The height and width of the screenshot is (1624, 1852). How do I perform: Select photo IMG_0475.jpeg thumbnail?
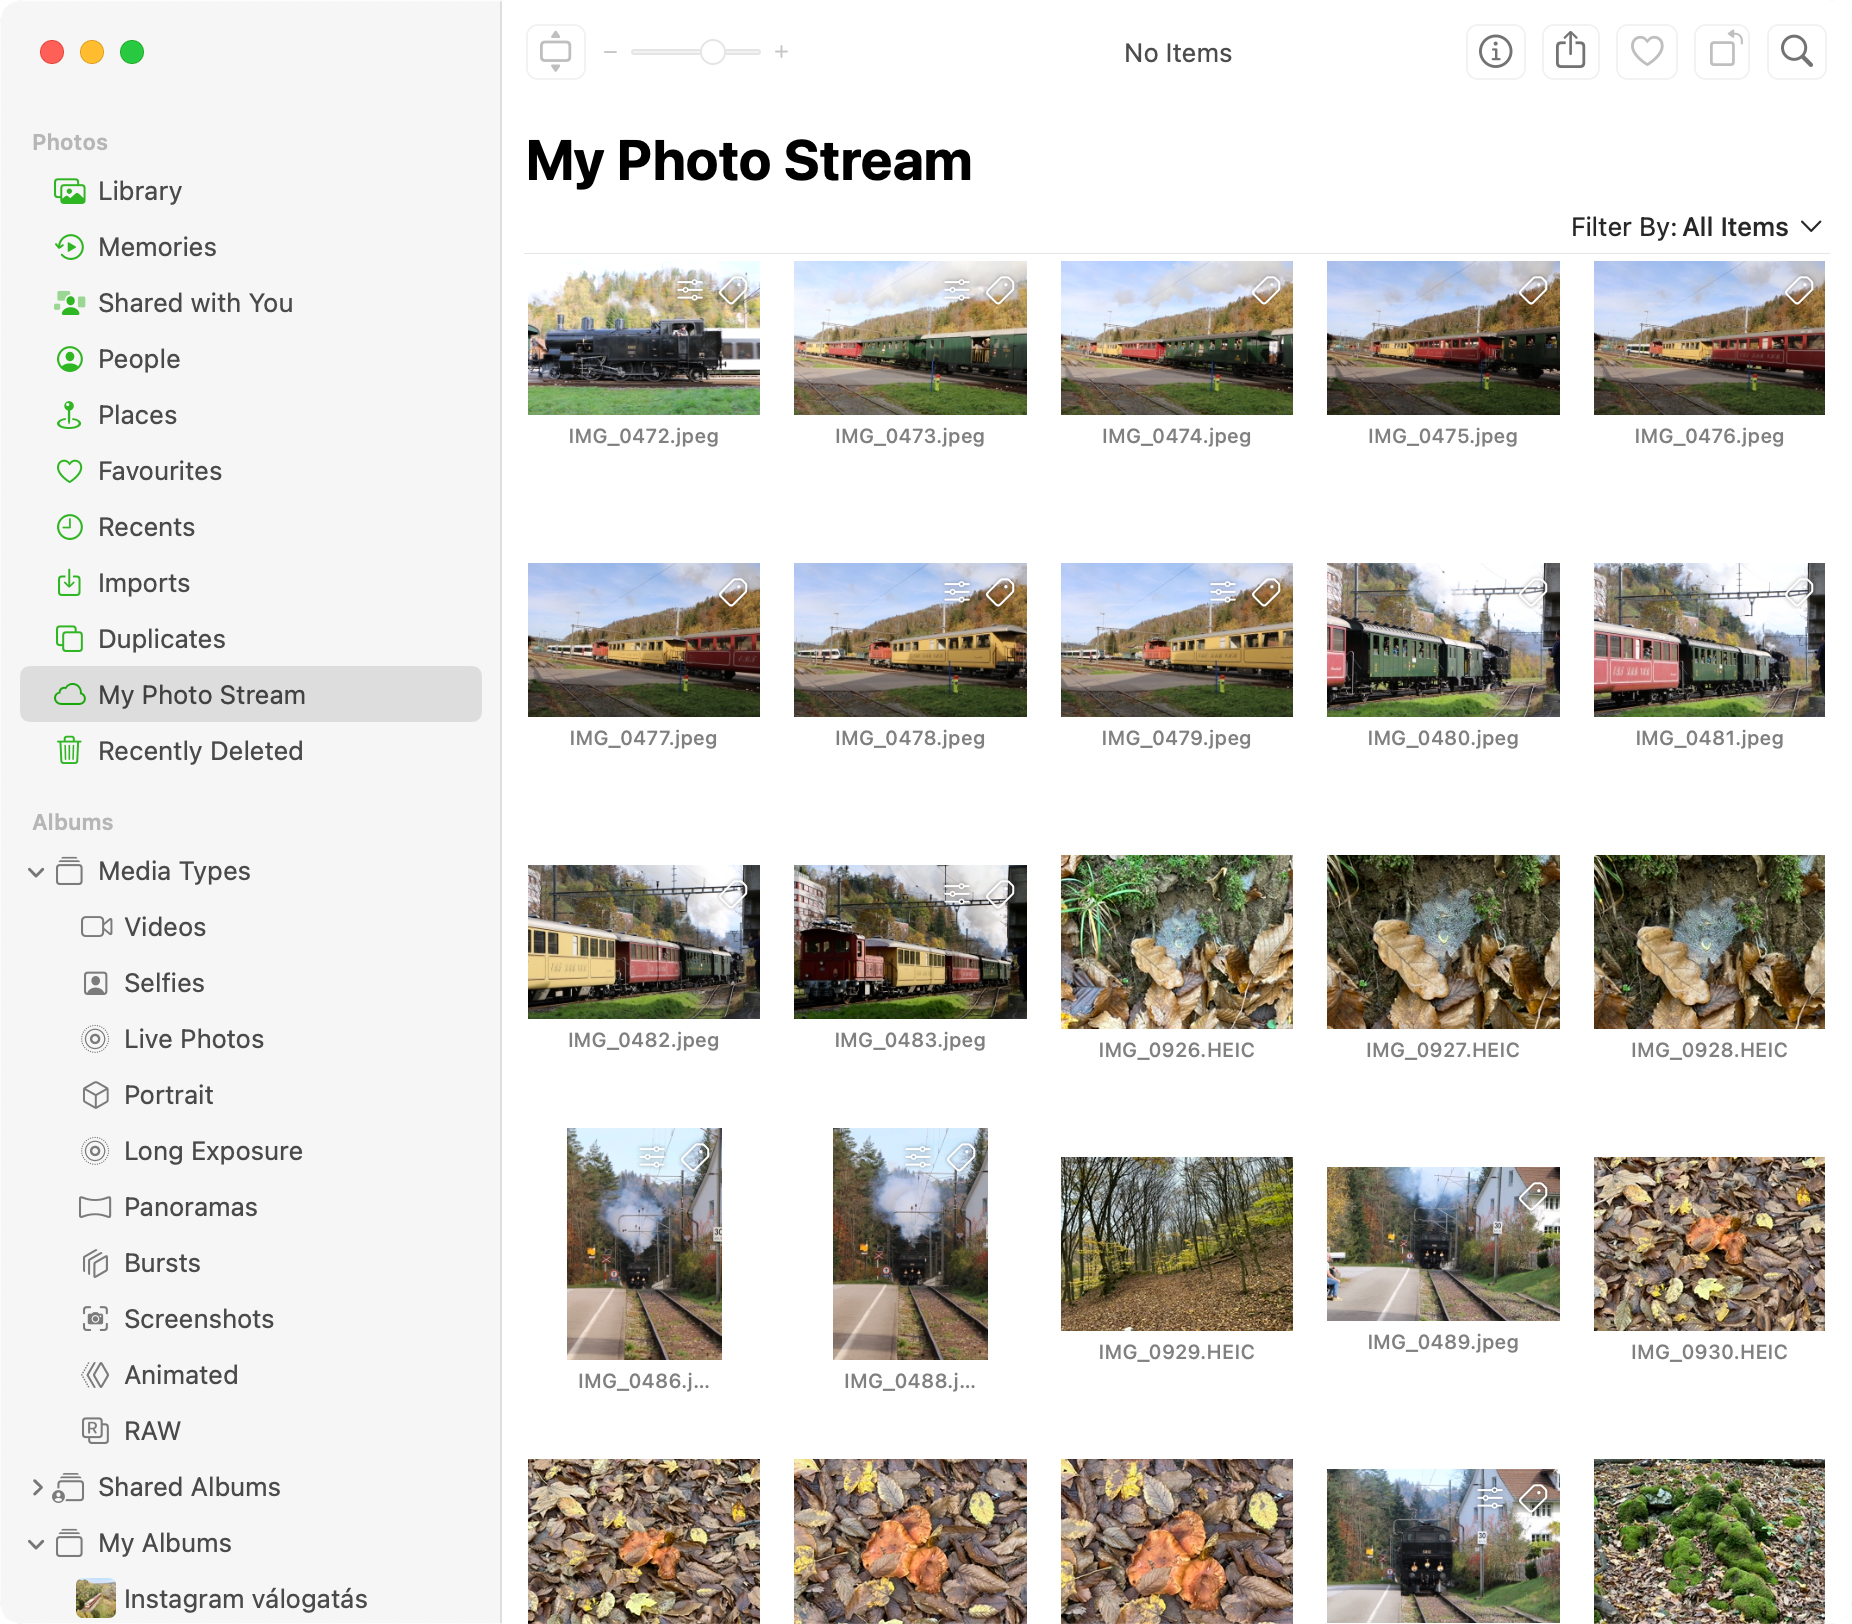pos(1443,338)
